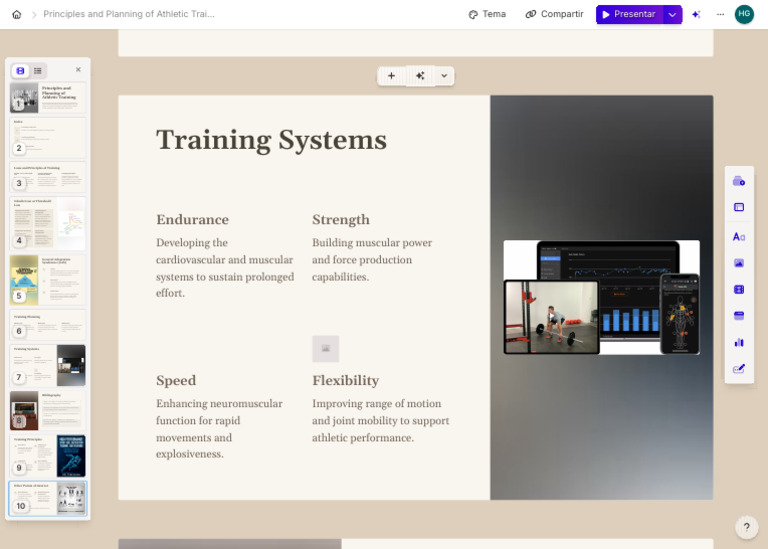Add a blank card with plus button

click(391, 76)
